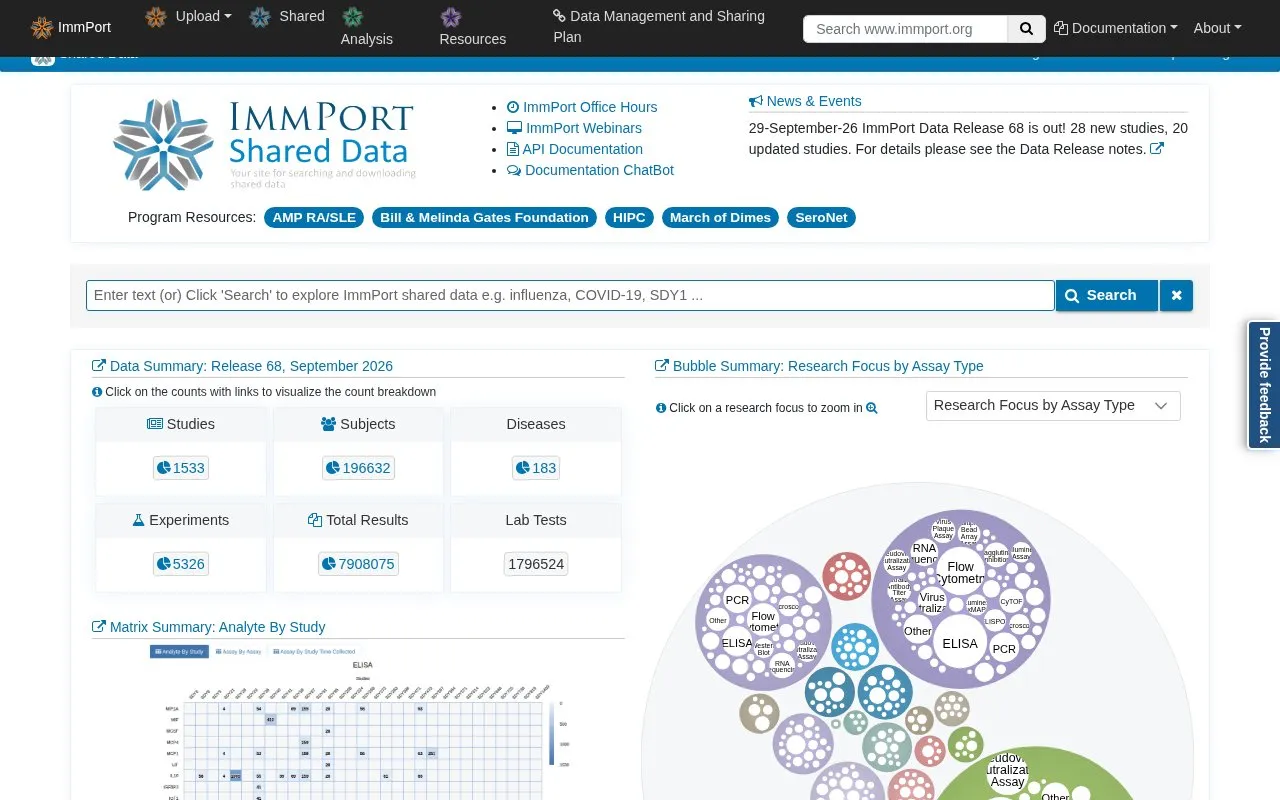Open the Research Focus by Assay Type selector
1280x800 pixels.
tap(1053, 406)
